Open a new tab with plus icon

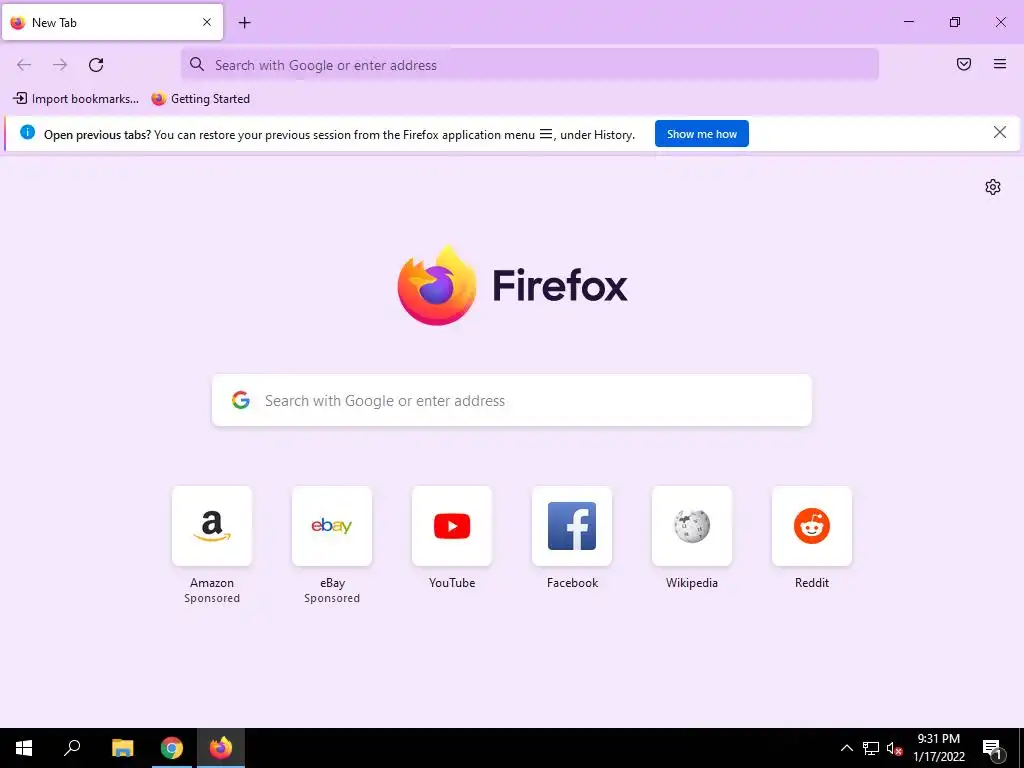coord(244,23)
